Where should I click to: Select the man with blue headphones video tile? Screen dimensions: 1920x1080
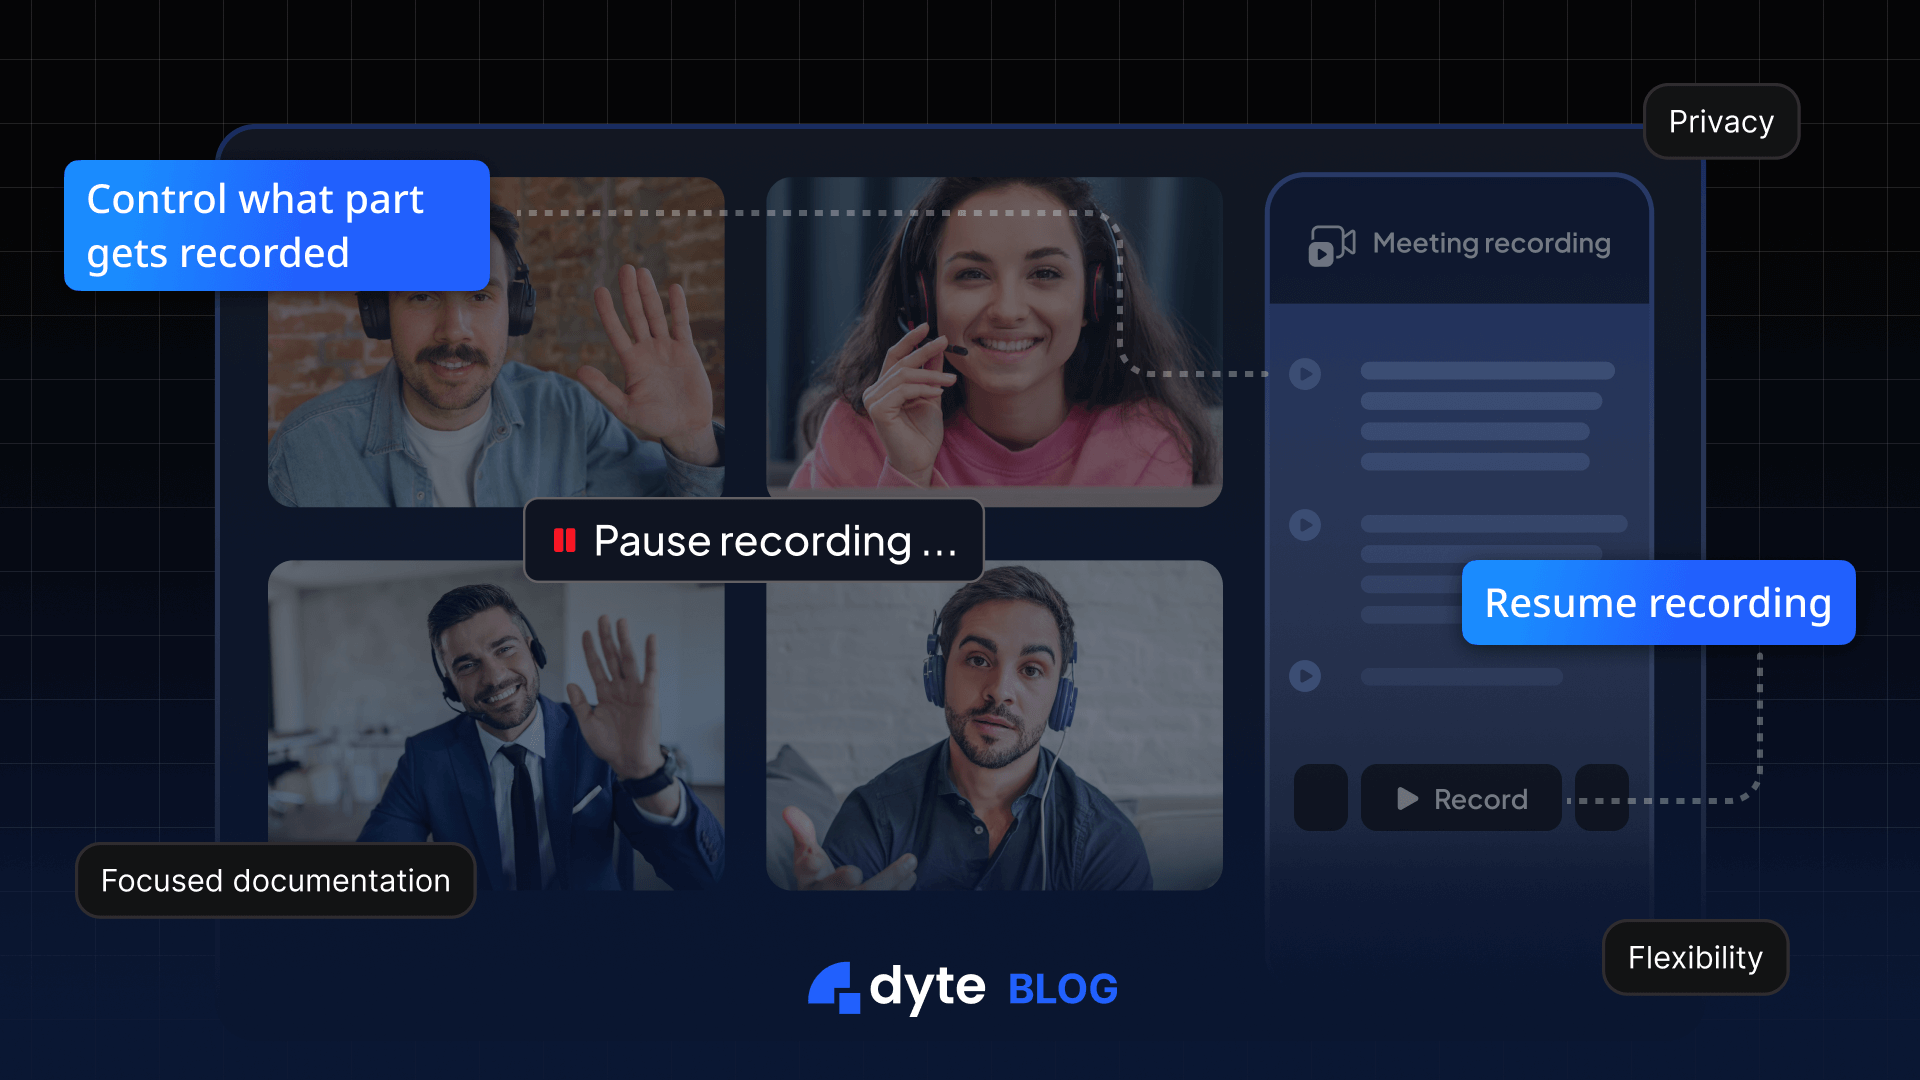(x=994, y=725)
